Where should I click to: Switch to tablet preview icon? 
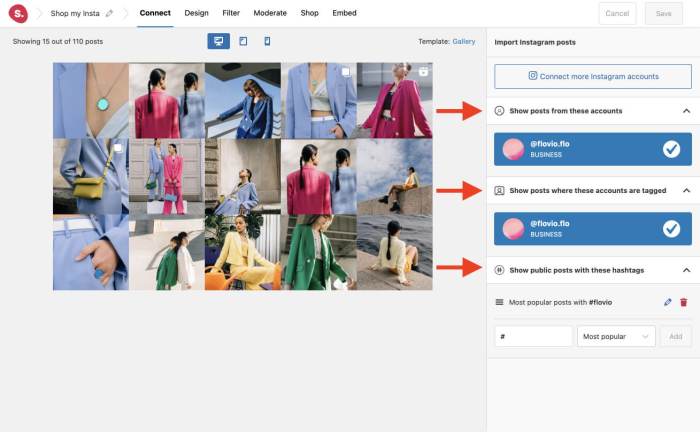(243, 41)
